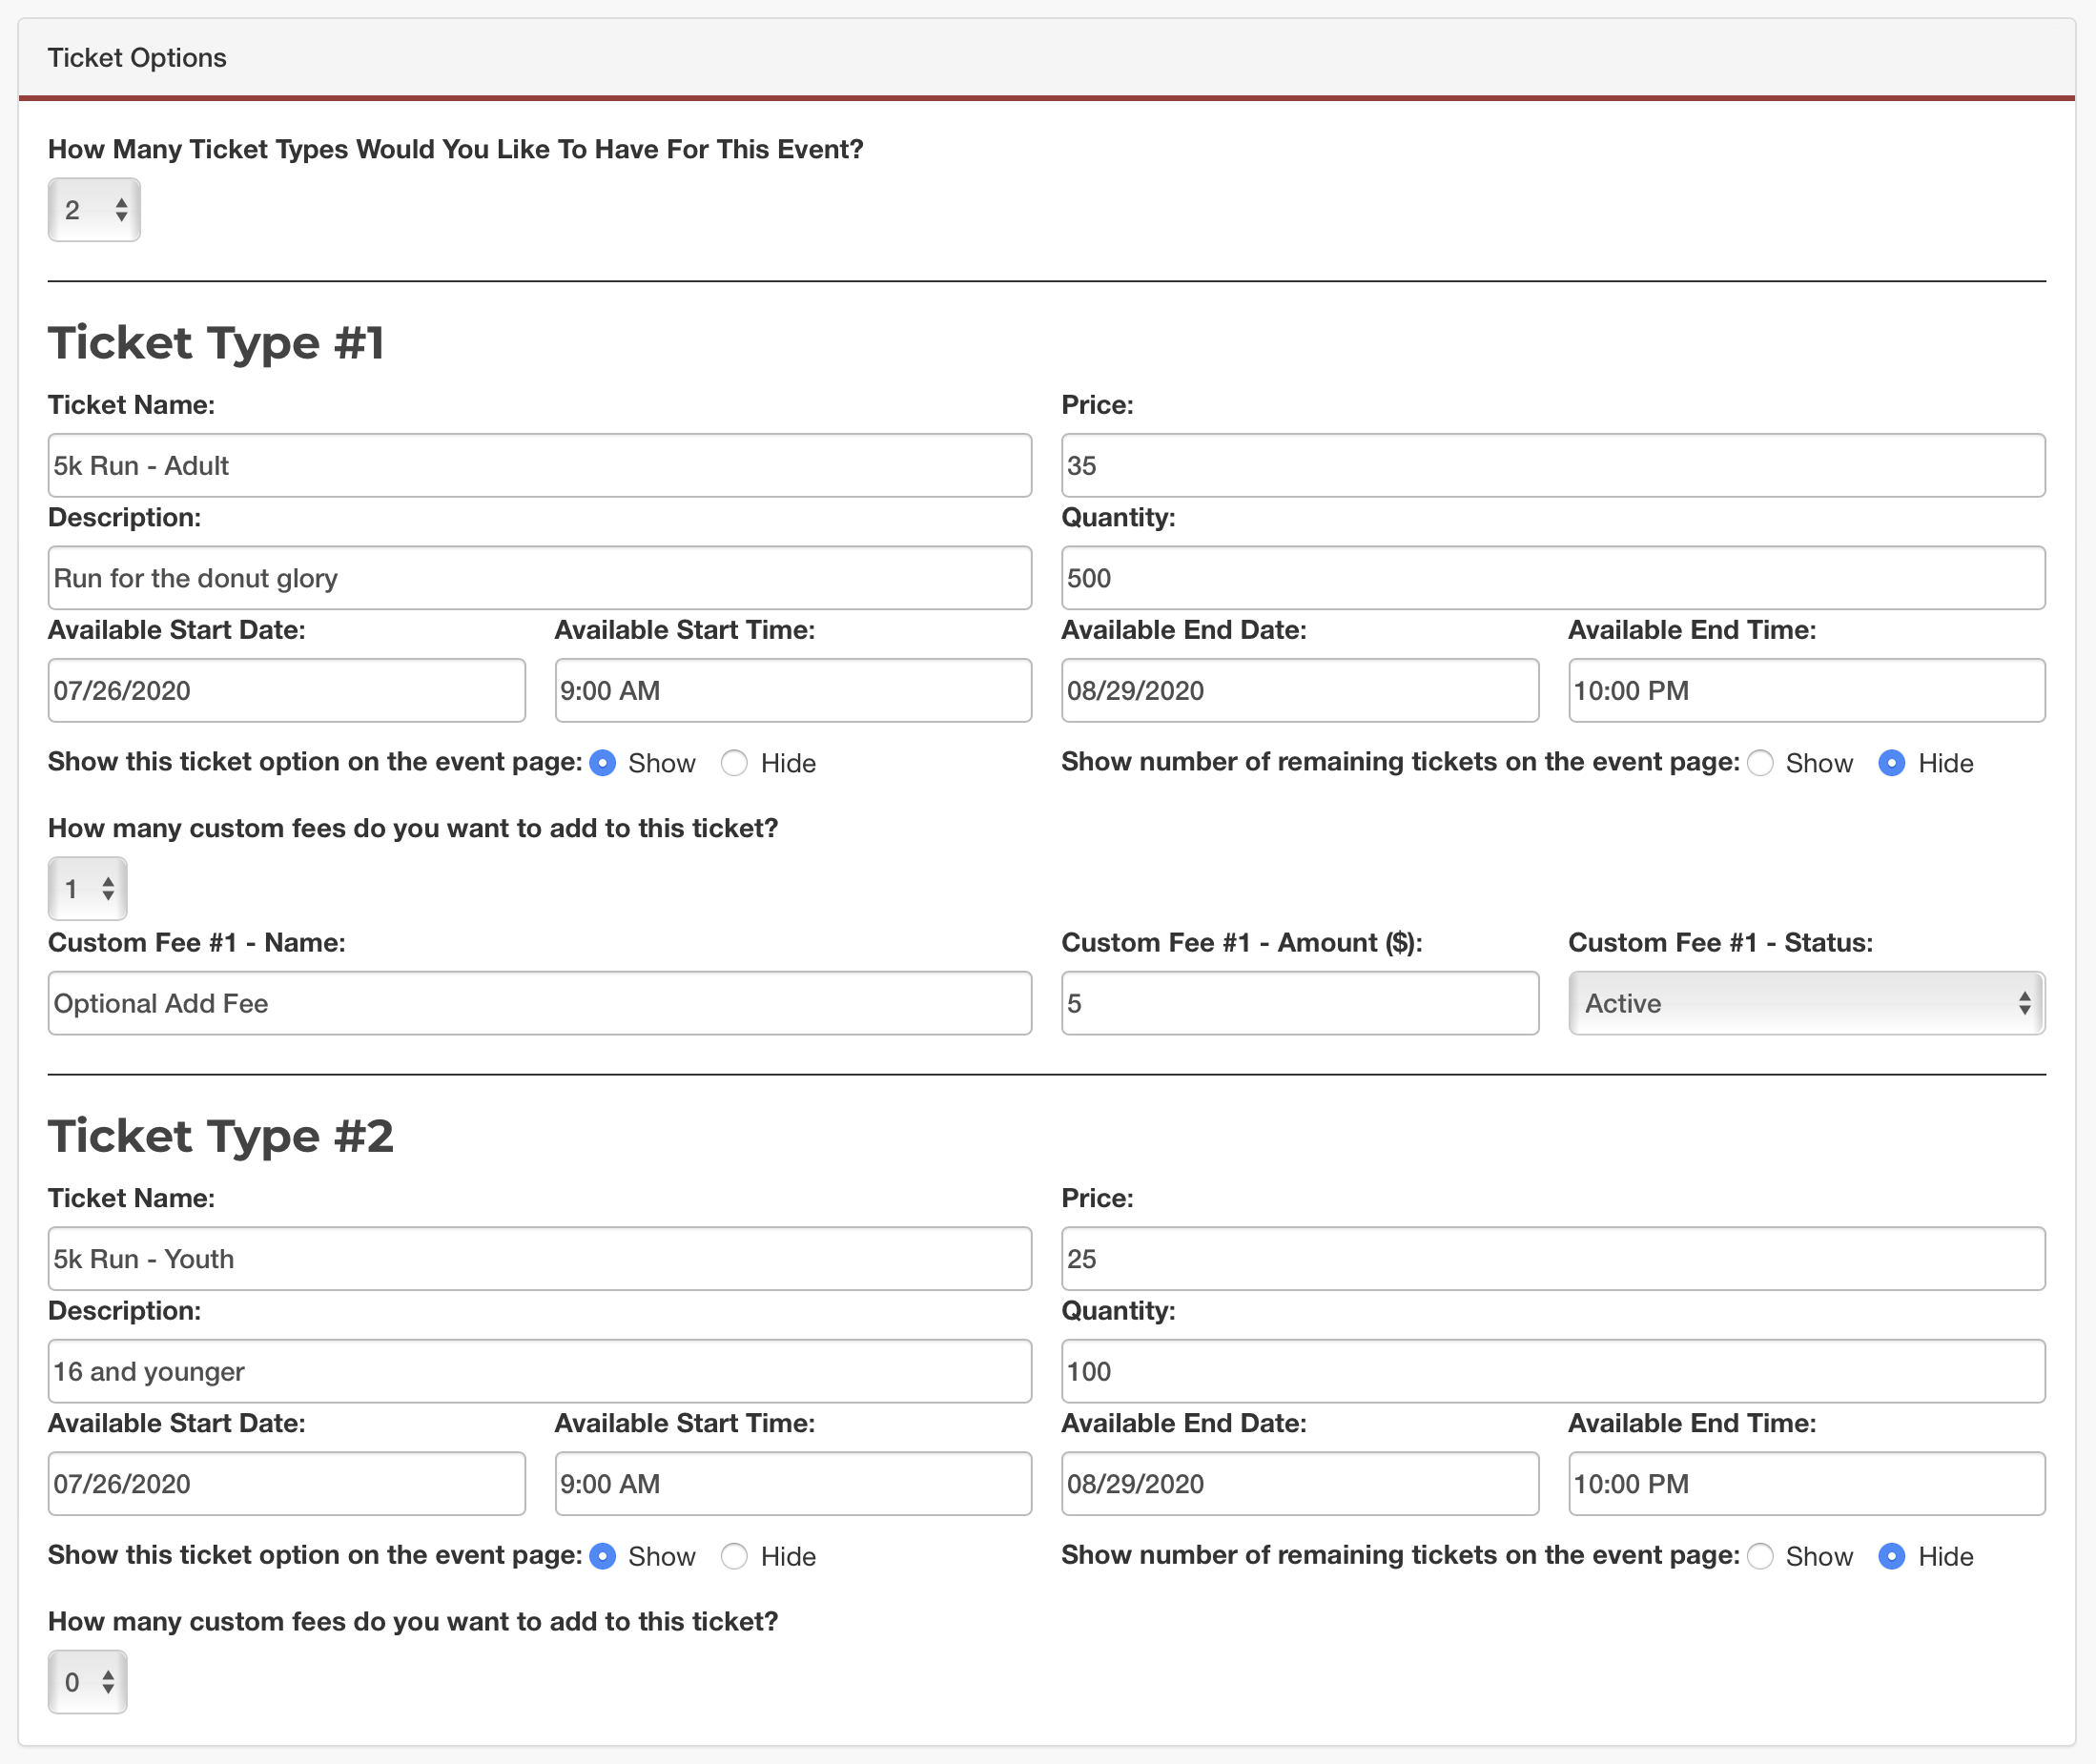
Task: Open Ticket Type #2 custom fees count dropdown
Action: click(88, 1682)
